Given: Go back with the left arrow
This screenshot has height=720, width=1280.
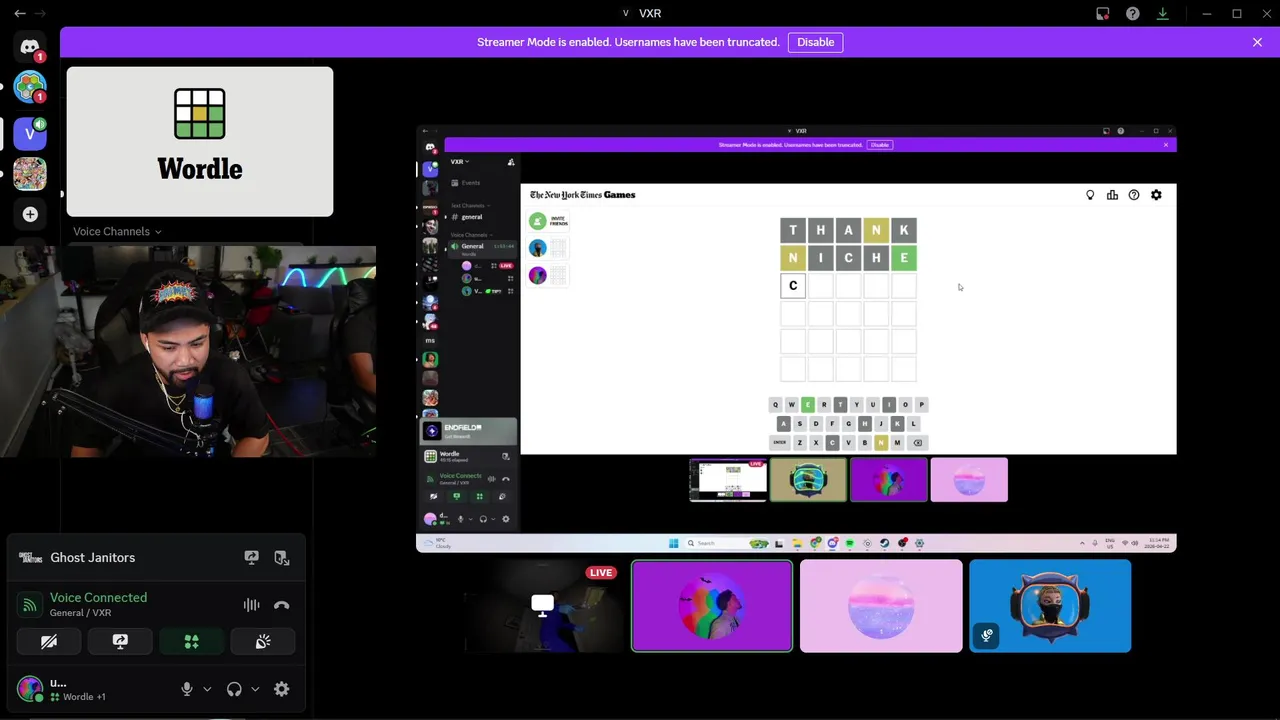Looking at the screenshot, I should 20,13.
